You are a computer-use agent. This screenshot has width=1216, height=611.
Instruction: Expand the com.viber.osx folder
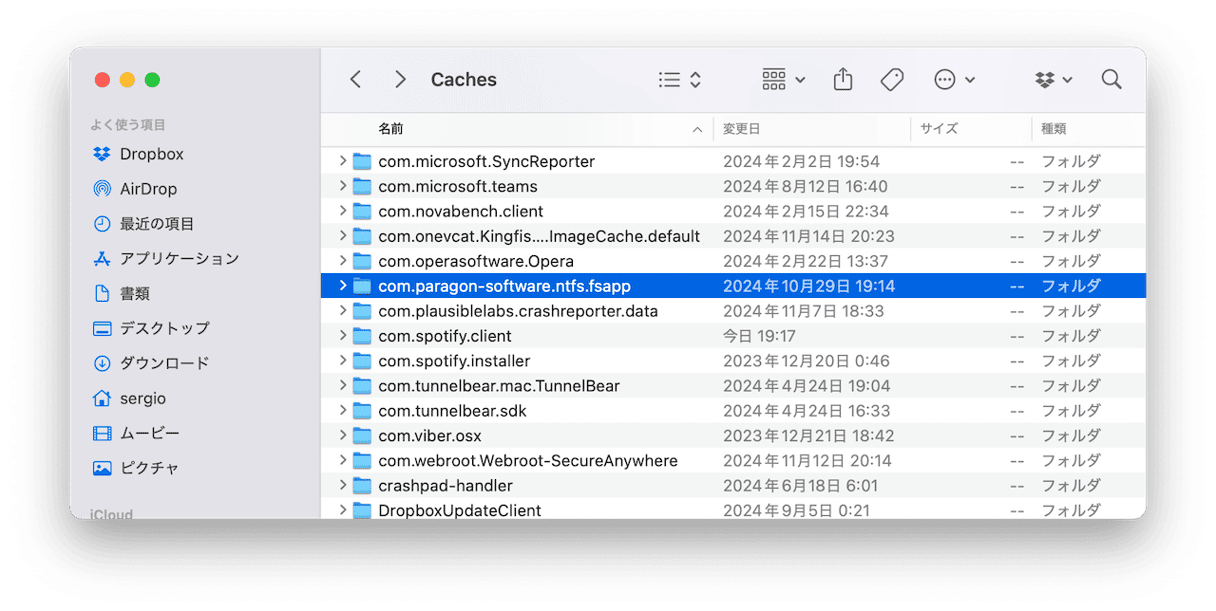pyautogui.click(x=342, y=436)
